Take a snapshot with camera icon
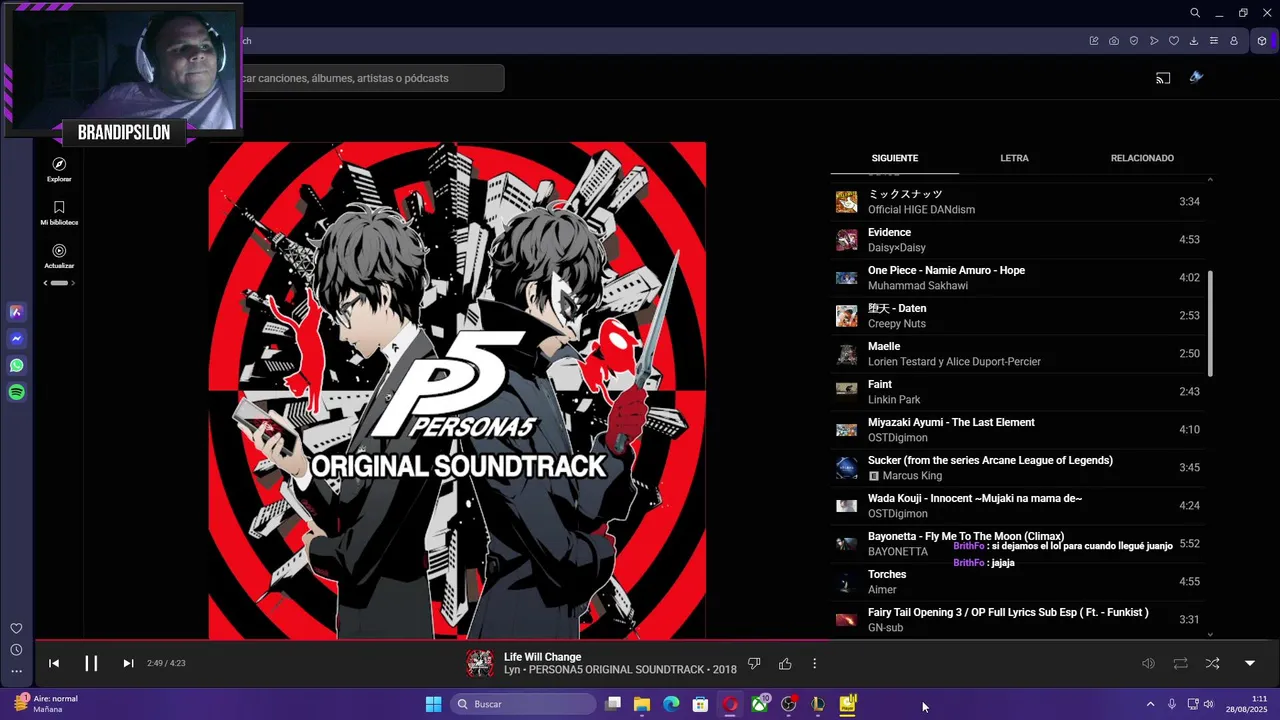This screenshot has height=720, width=1280. click(1114, 41)
